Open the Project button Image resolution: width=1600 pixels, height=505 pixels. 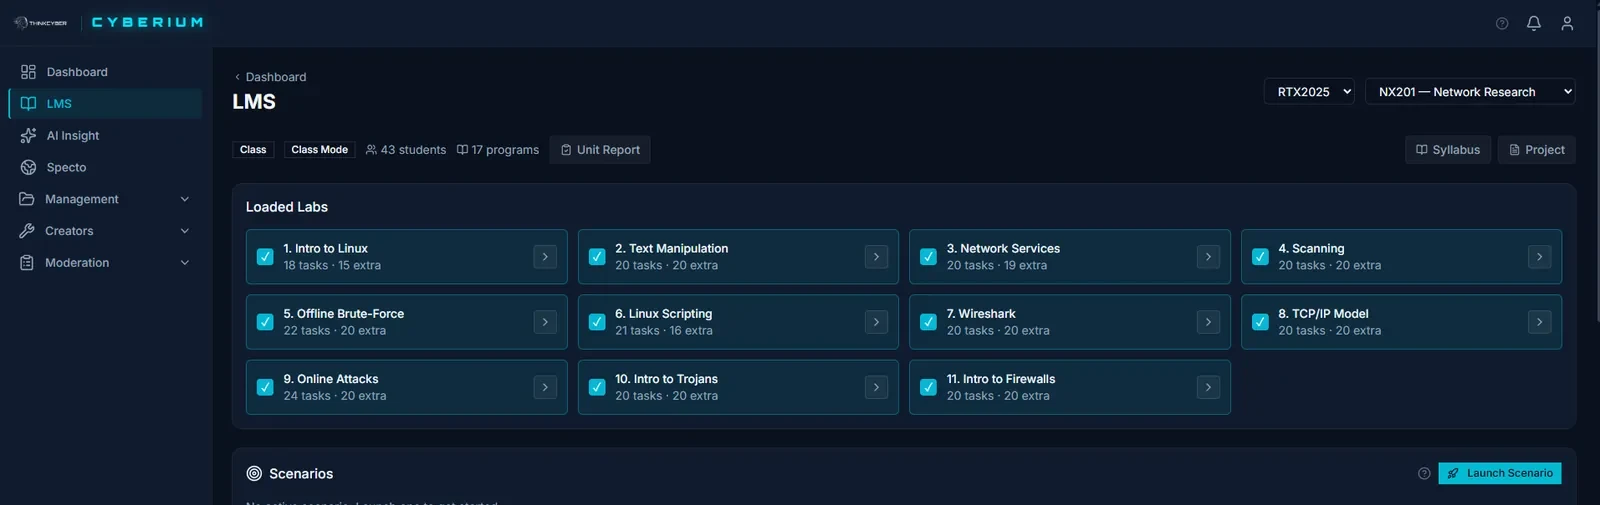(1537, 150)
